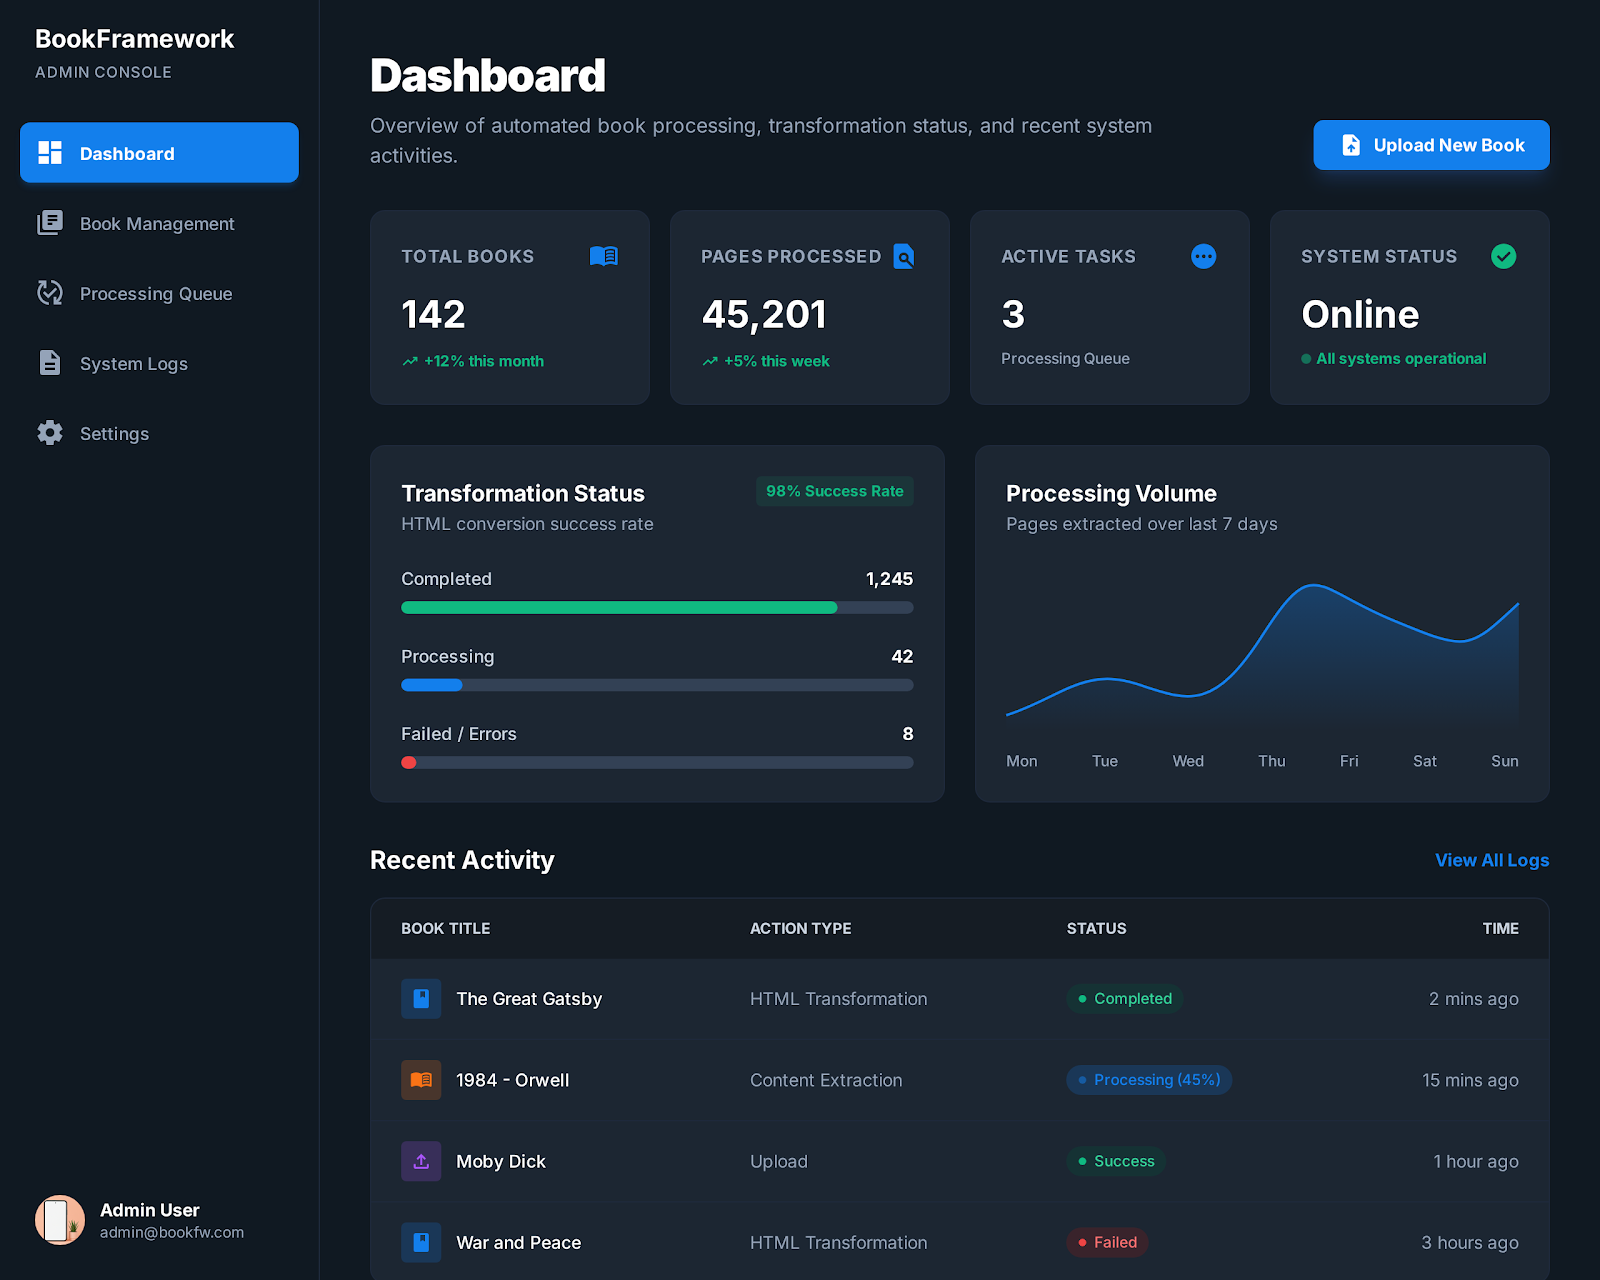Follow the View All Logs link
The width and height of the screenshot is (1600, 1280).
(x=1491, y=860)
